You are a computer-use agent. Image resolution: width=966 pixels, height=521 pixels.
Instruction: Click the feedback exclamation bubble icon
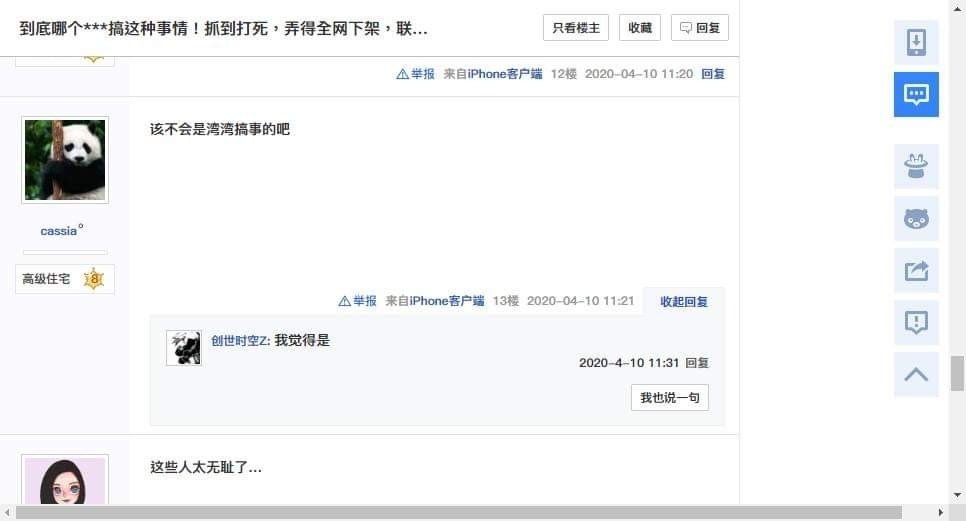tap(916, 322)
